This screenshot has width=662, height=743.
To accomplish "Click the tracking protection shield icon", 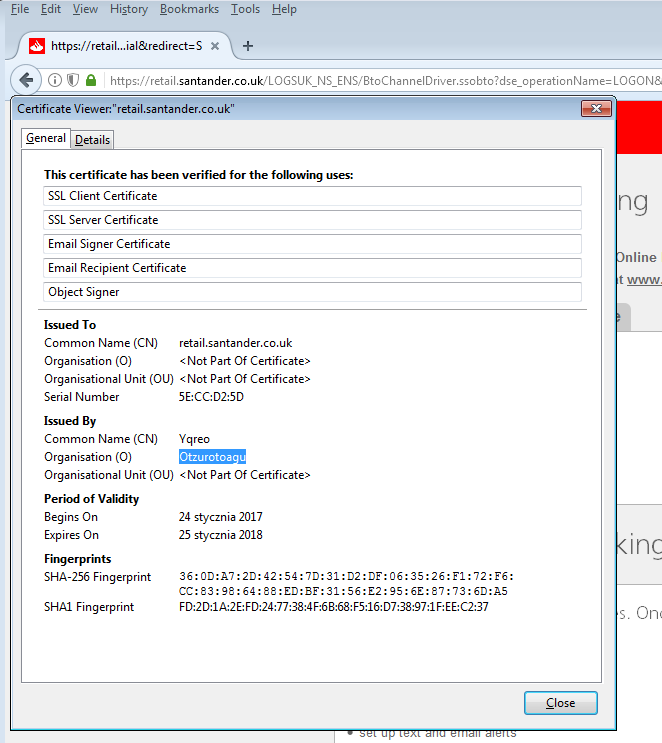I will point(72,80).
